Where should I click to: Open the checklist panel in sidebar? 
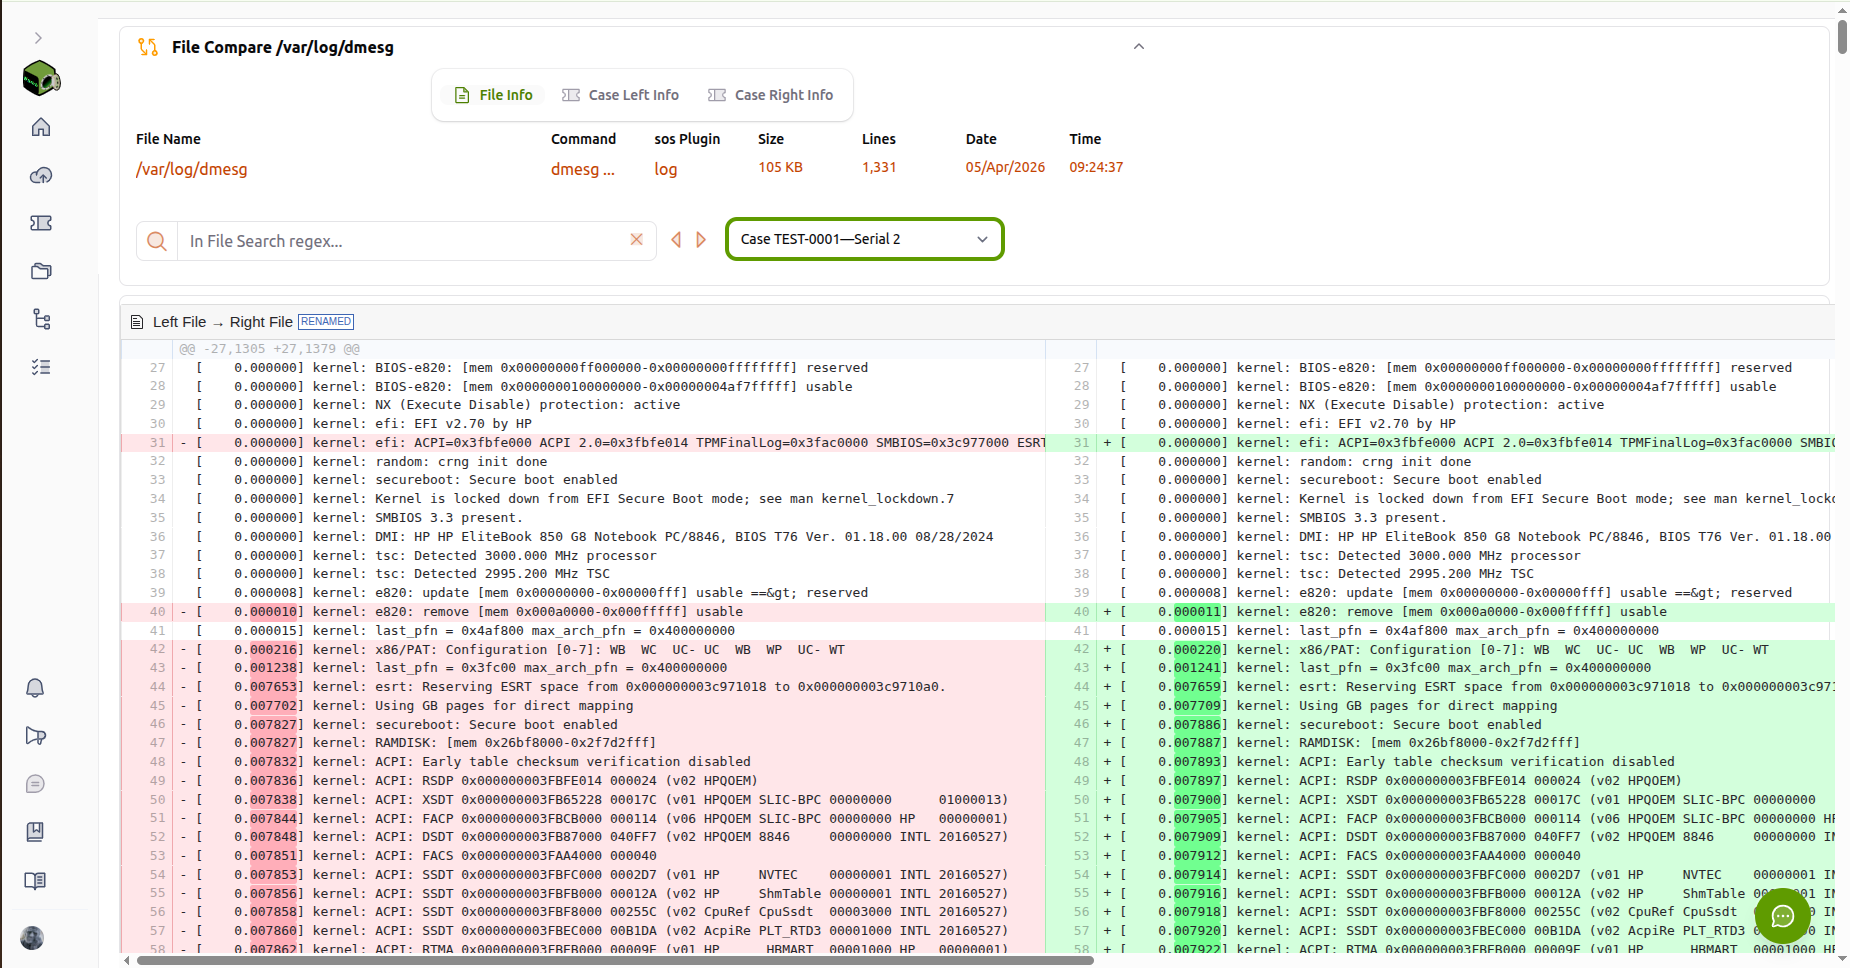40,367
